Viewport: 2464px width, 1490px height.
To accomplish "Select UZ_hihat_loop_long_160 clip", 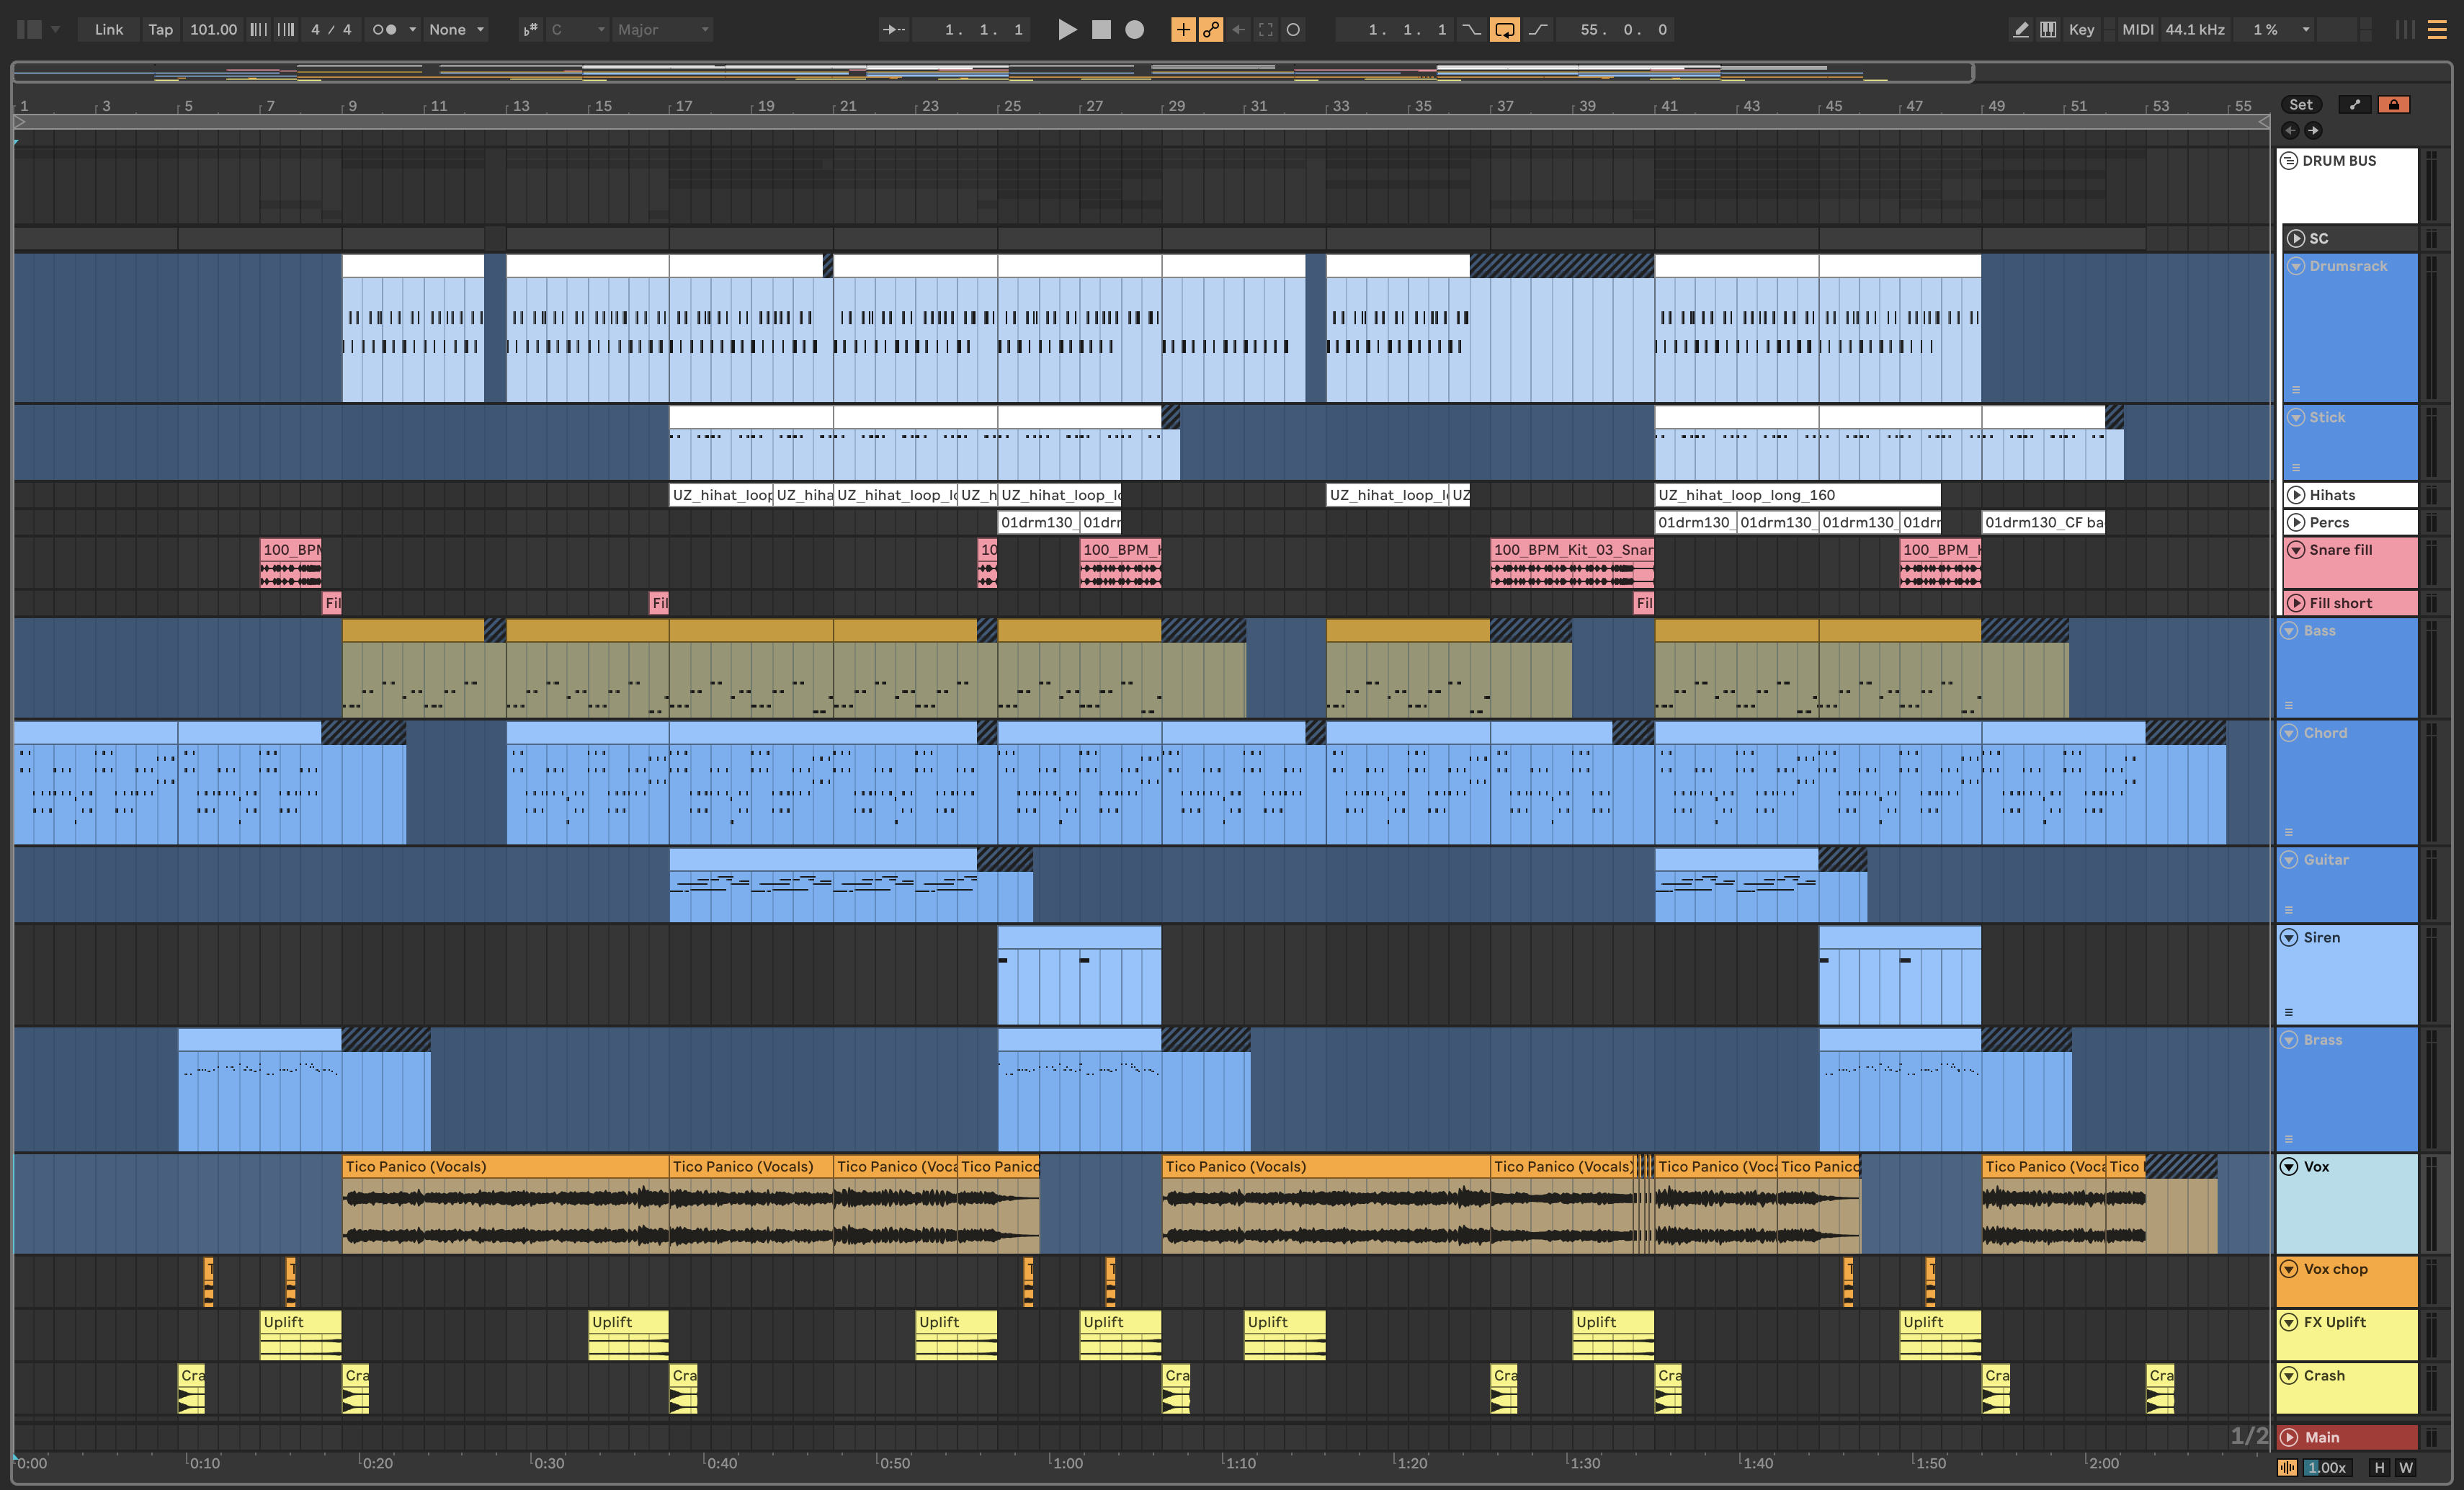I will [1797, 495].
